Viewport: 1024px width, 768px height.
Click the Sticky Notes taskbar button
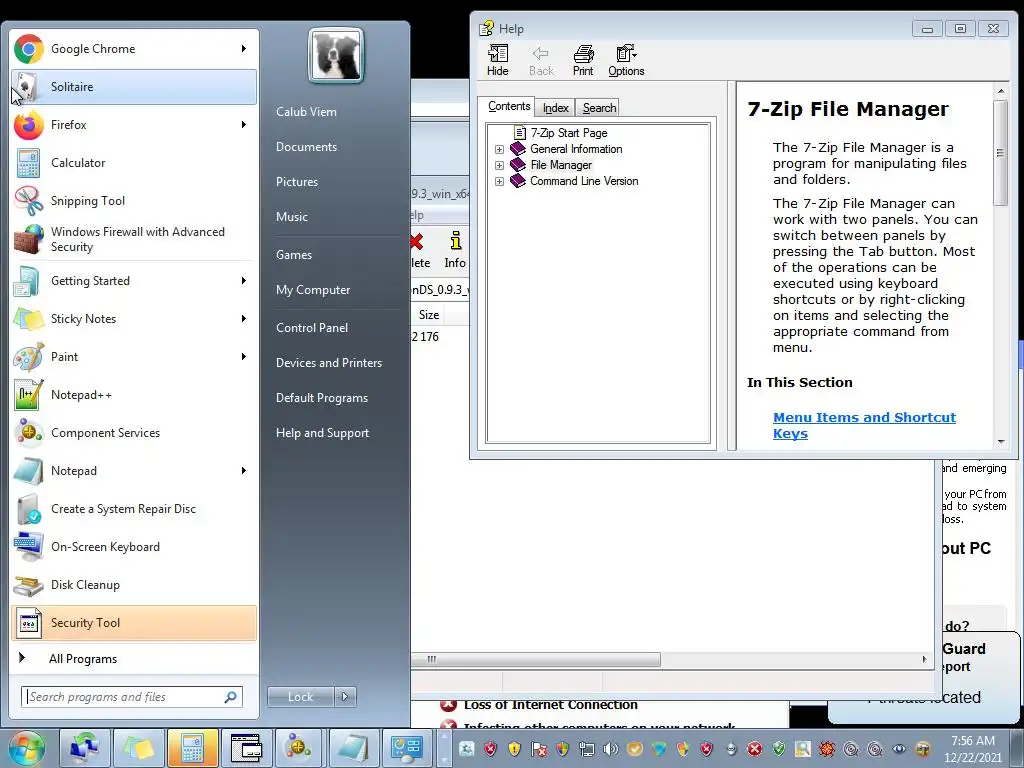click(x=138, y=748)
